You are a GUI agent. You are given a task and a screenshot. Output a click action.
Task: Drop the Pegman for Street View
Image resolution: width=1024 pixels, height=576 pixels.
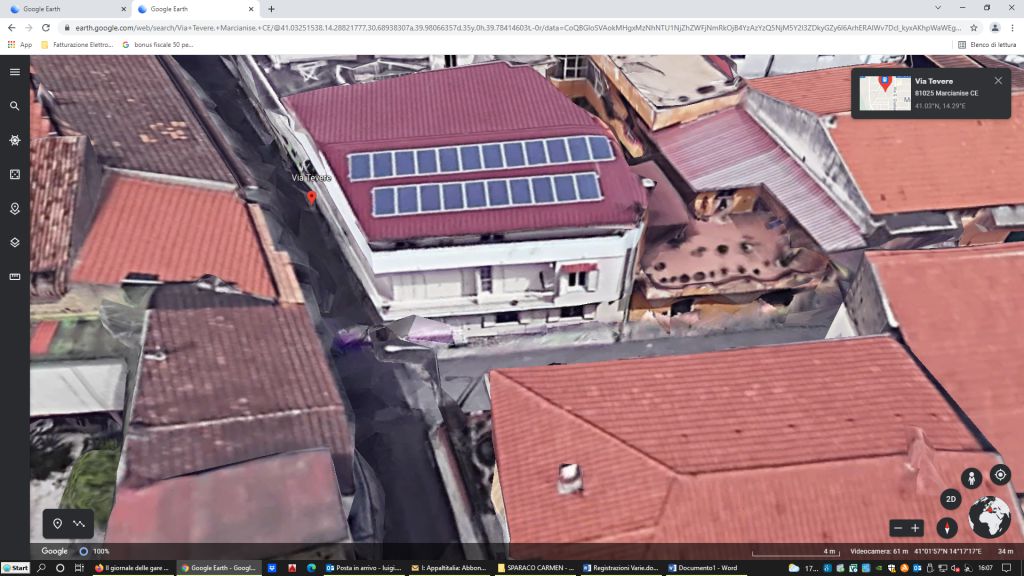(970, 478)
